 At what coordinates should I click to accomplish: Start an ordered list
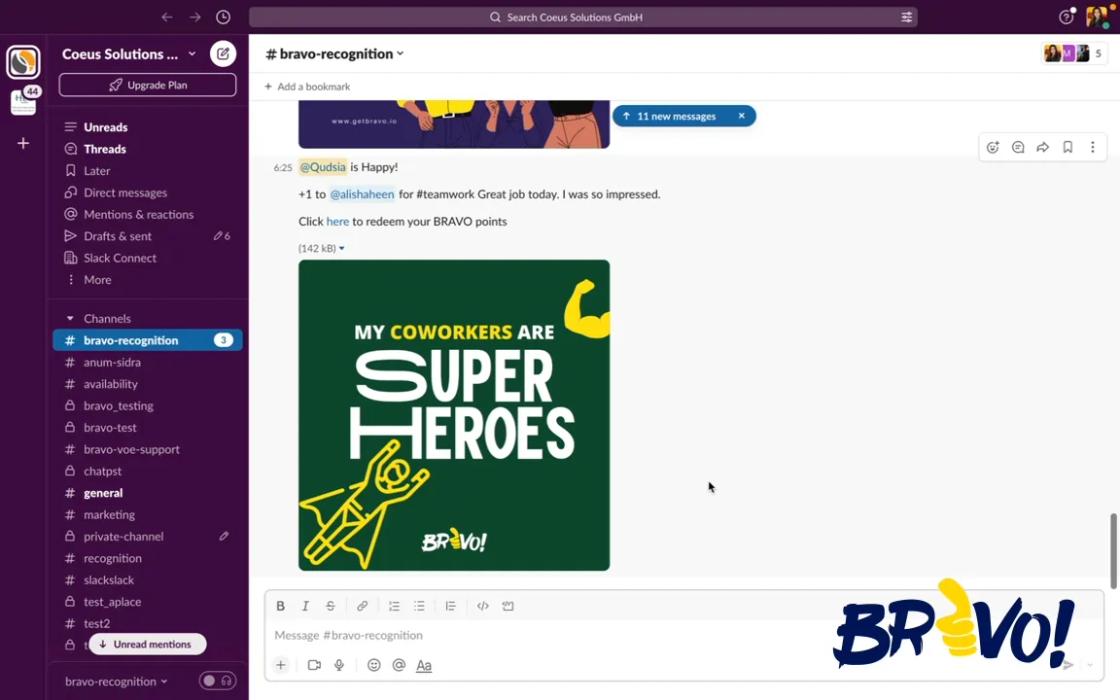(x=394, y=606)
